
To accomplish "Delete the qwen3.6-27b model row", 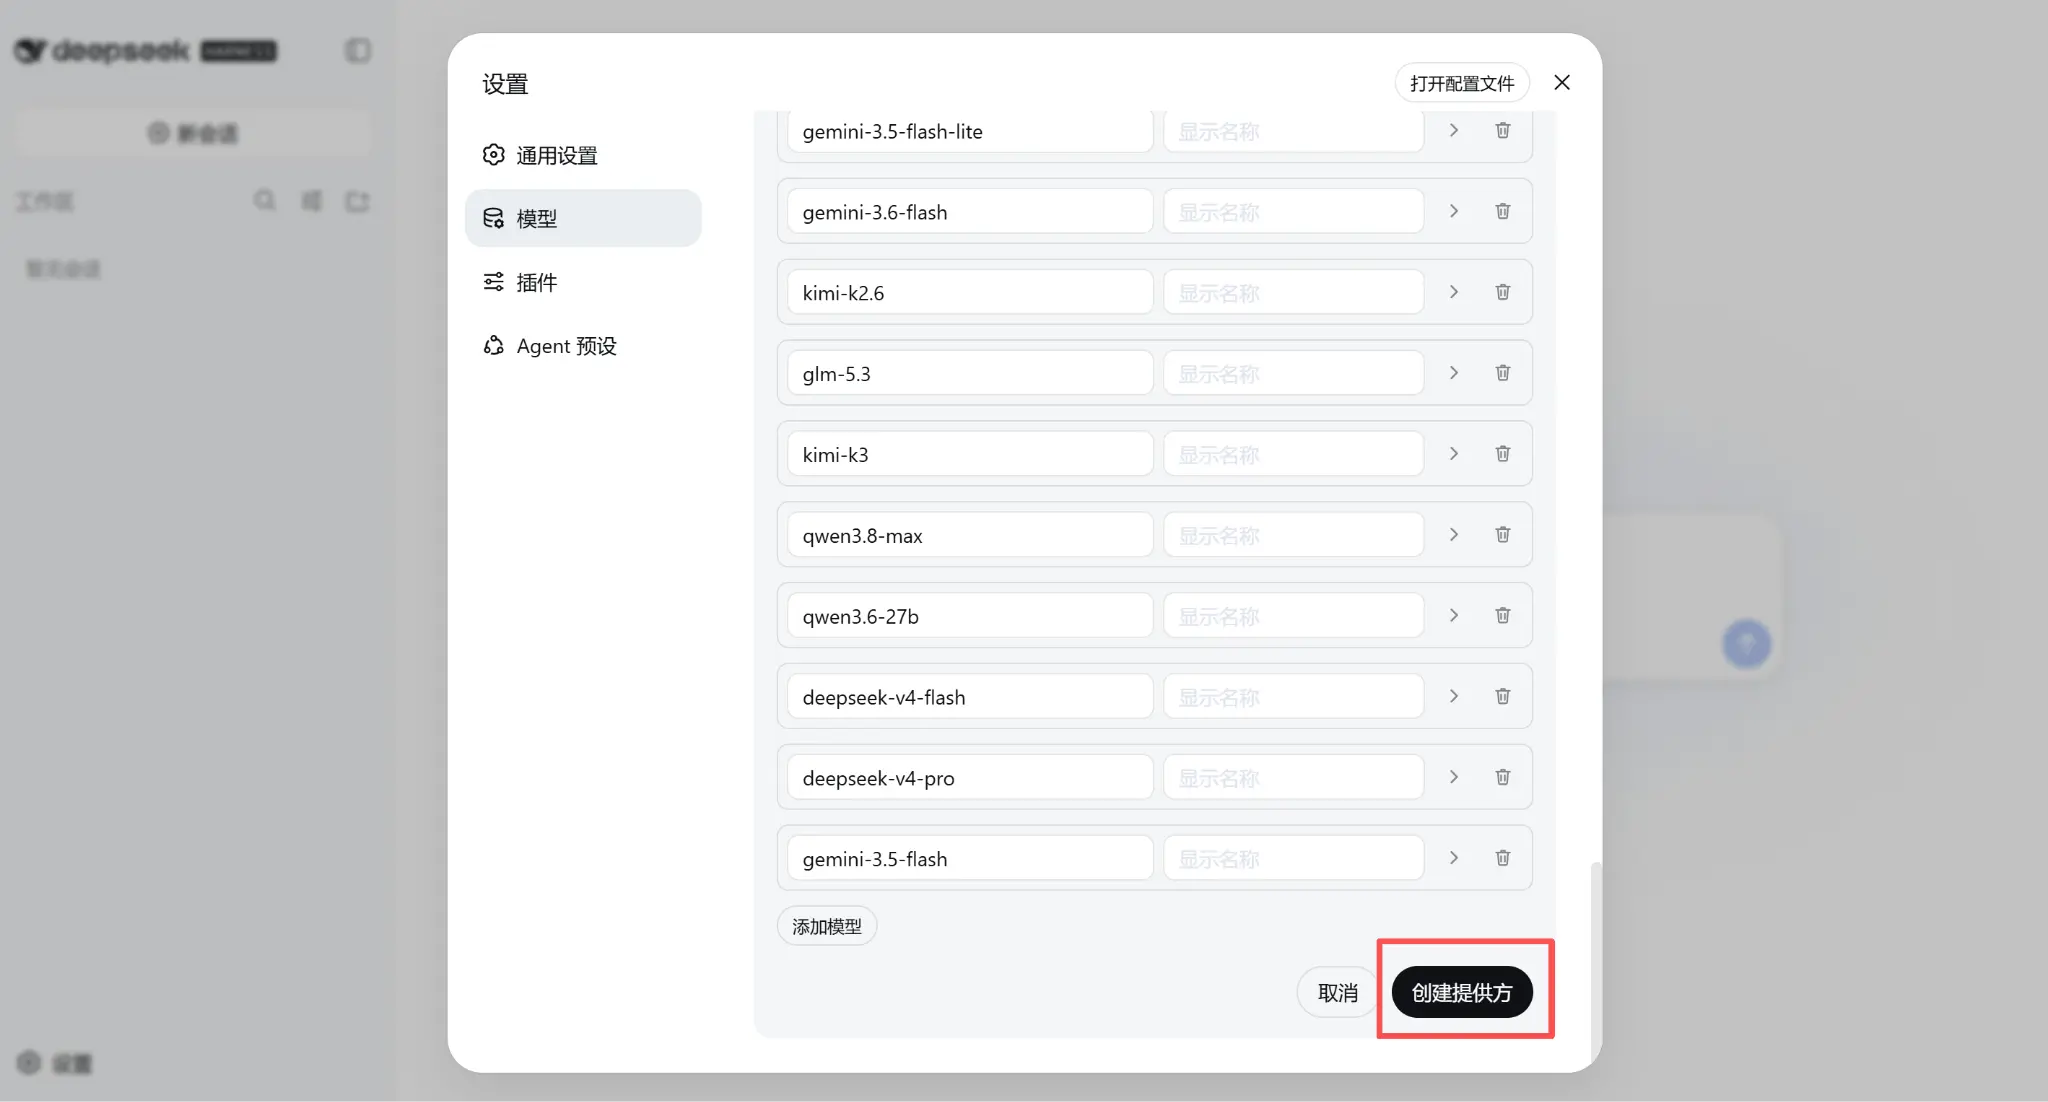I will pos(1502,616).
